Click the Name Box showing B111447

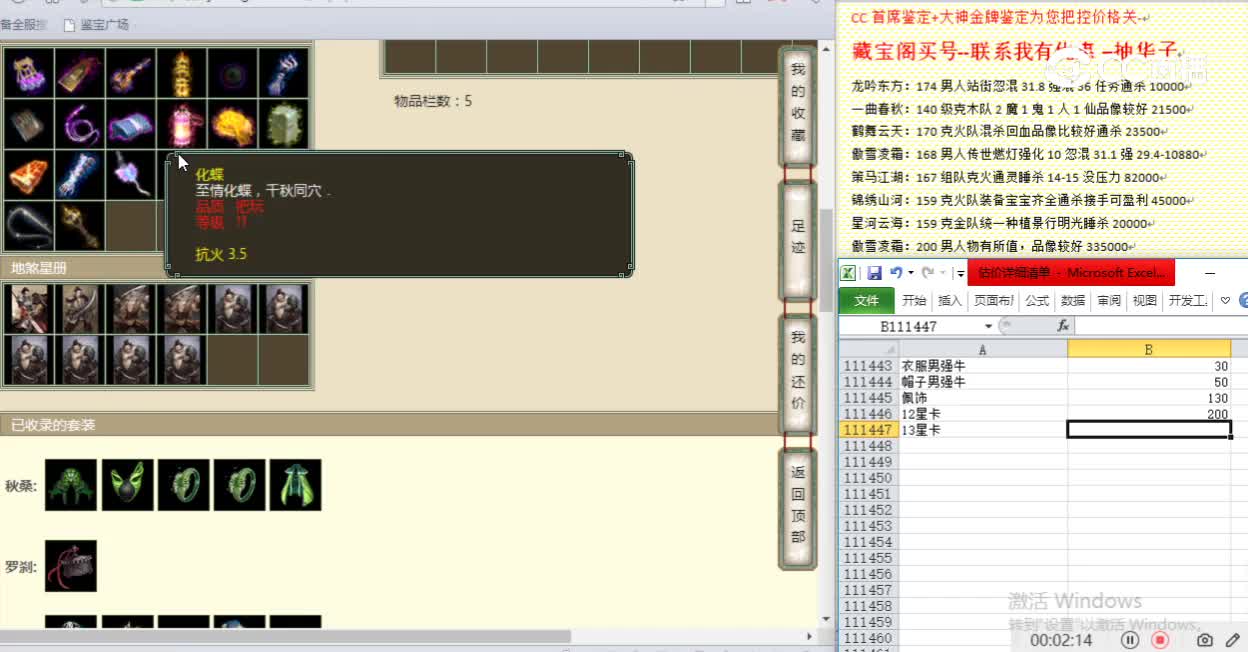pos(909,326)
